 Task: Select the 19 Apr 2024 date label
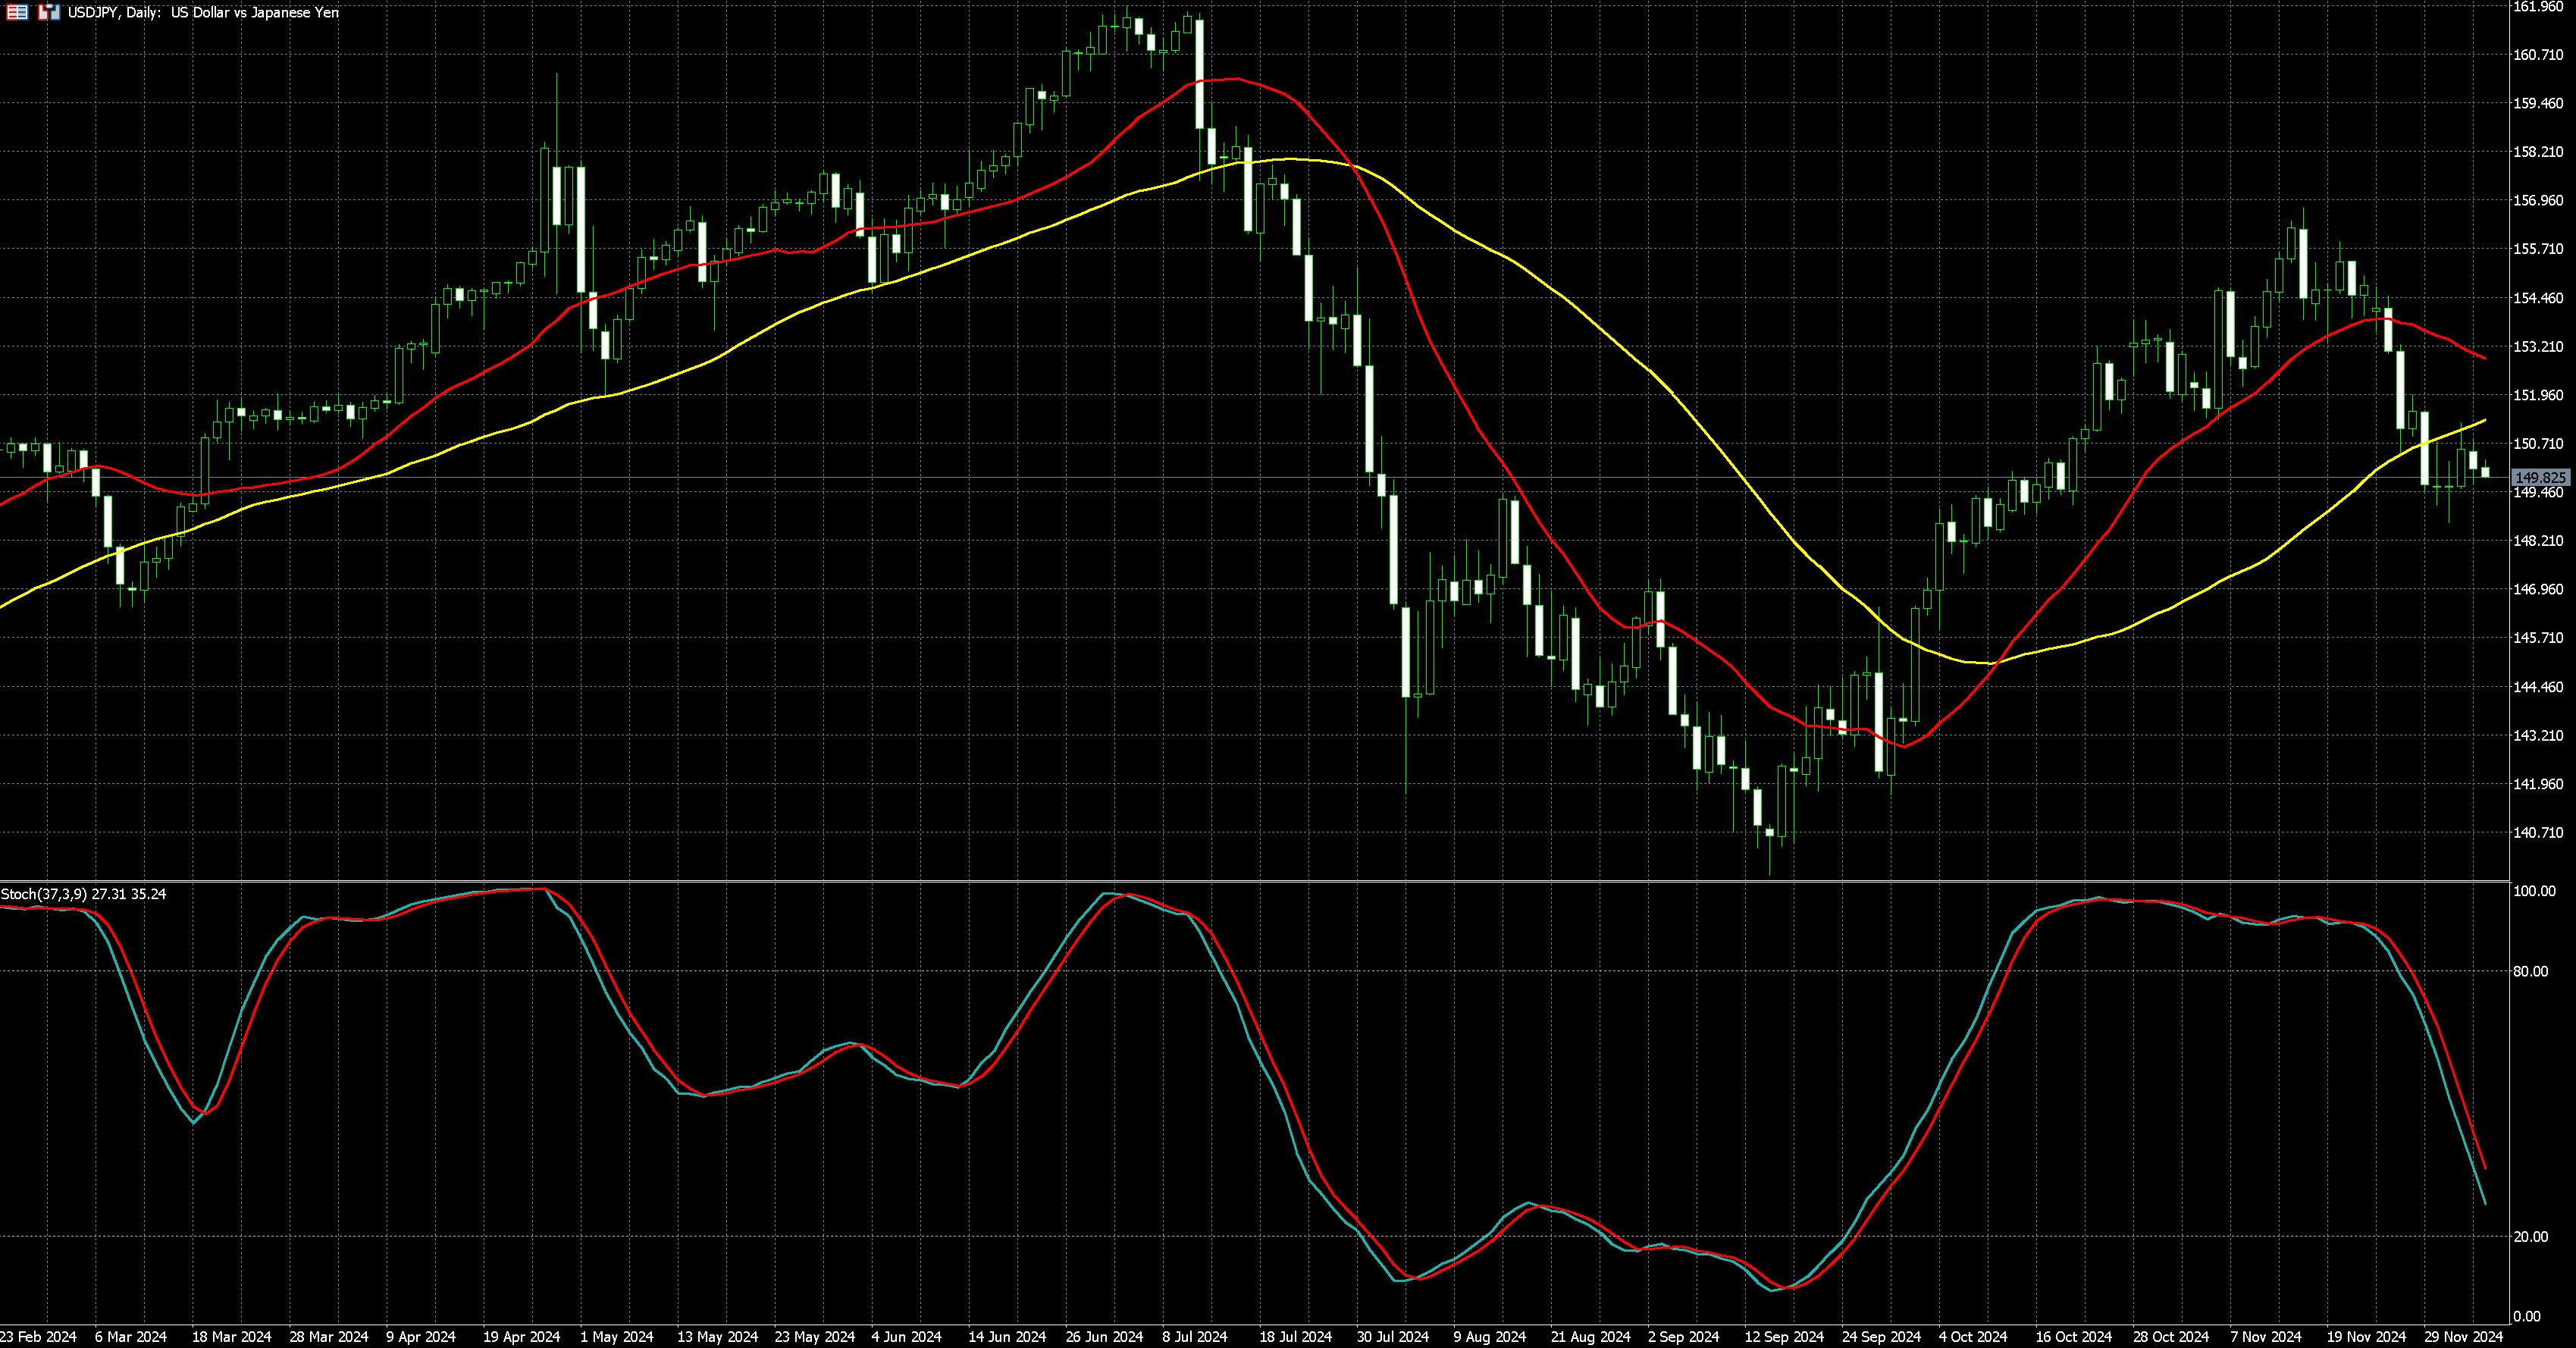(x=521, y=1337)
